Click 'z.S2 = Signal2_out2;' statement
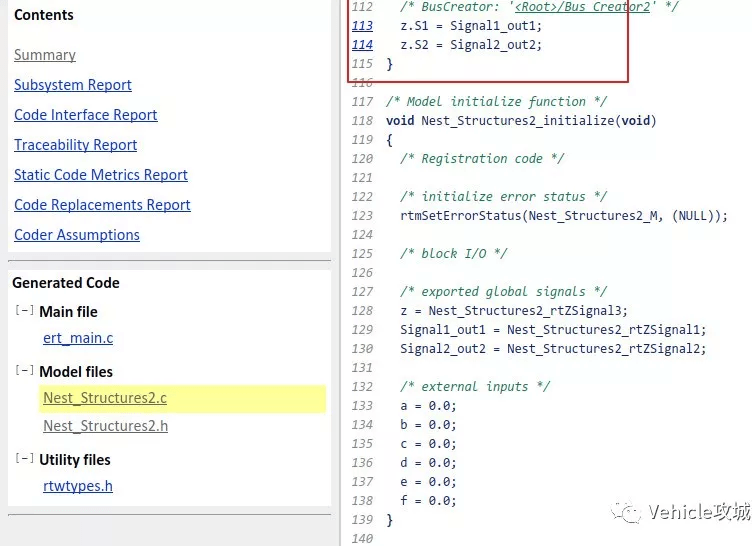This screenshot has width=752, height=546. point(471,45)
